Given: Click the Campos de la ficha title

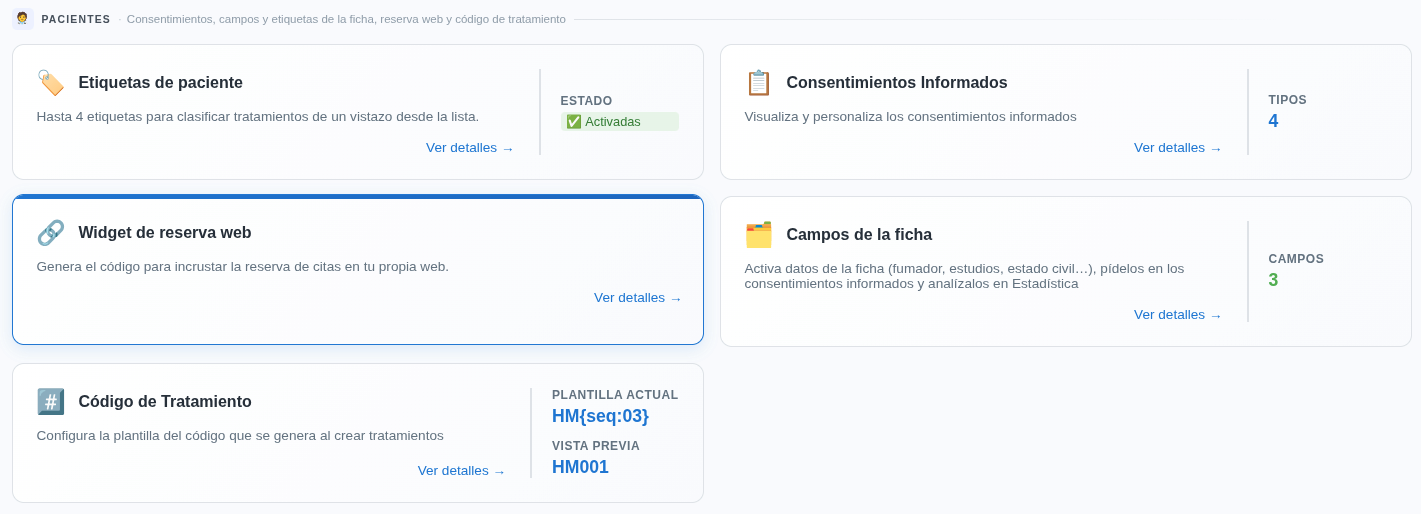Looking at the screenshot, I should coord(859,235).
